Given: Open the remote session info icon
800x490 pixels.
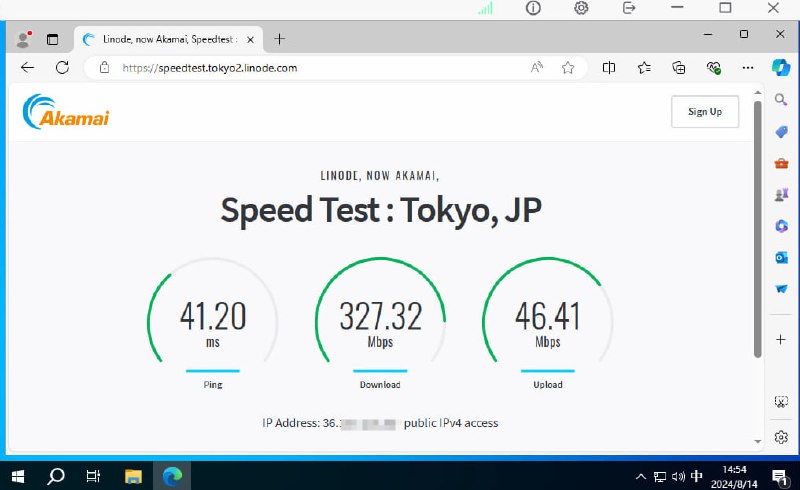Looking at the screenshot, I should tap(533, 8).
